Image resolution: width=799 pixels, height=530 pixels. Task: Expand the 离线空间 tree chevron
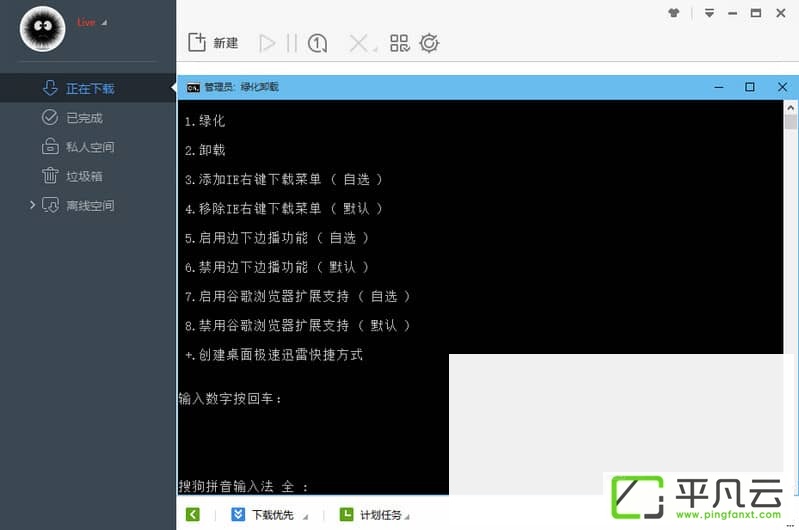[32, 205]
